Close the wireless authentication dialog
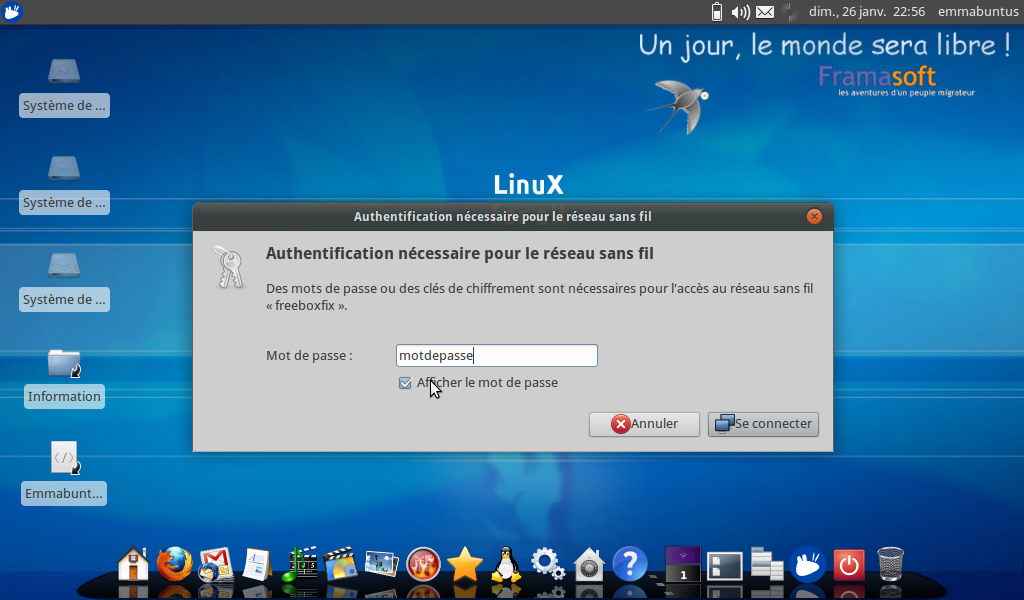Image resolution: width=1024 pixels, height=600 pixels. point(814,216)
